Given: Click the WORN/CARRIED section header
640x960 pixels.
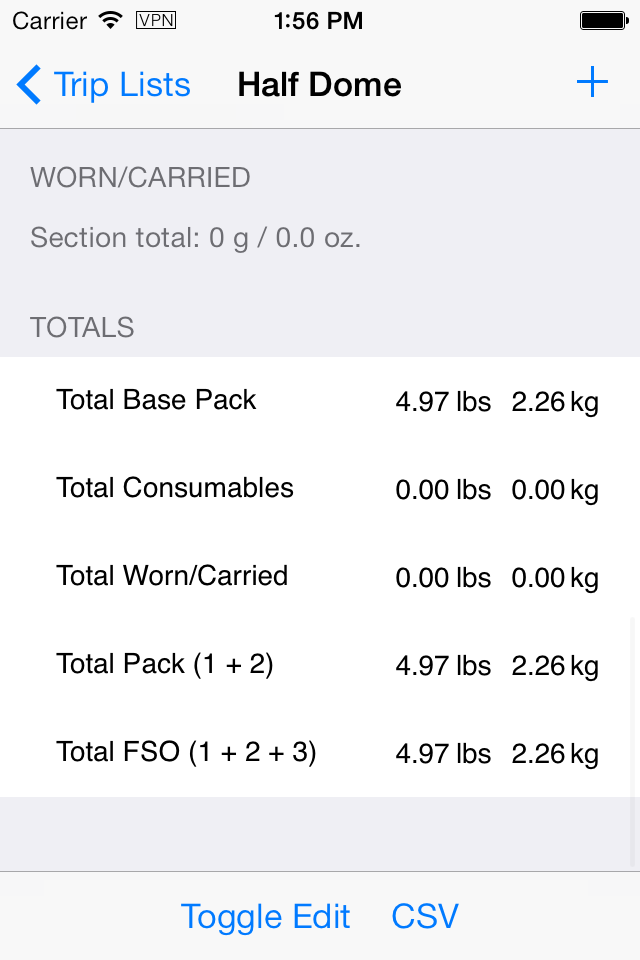Looking at the screenshot, I should click(140, 178).
